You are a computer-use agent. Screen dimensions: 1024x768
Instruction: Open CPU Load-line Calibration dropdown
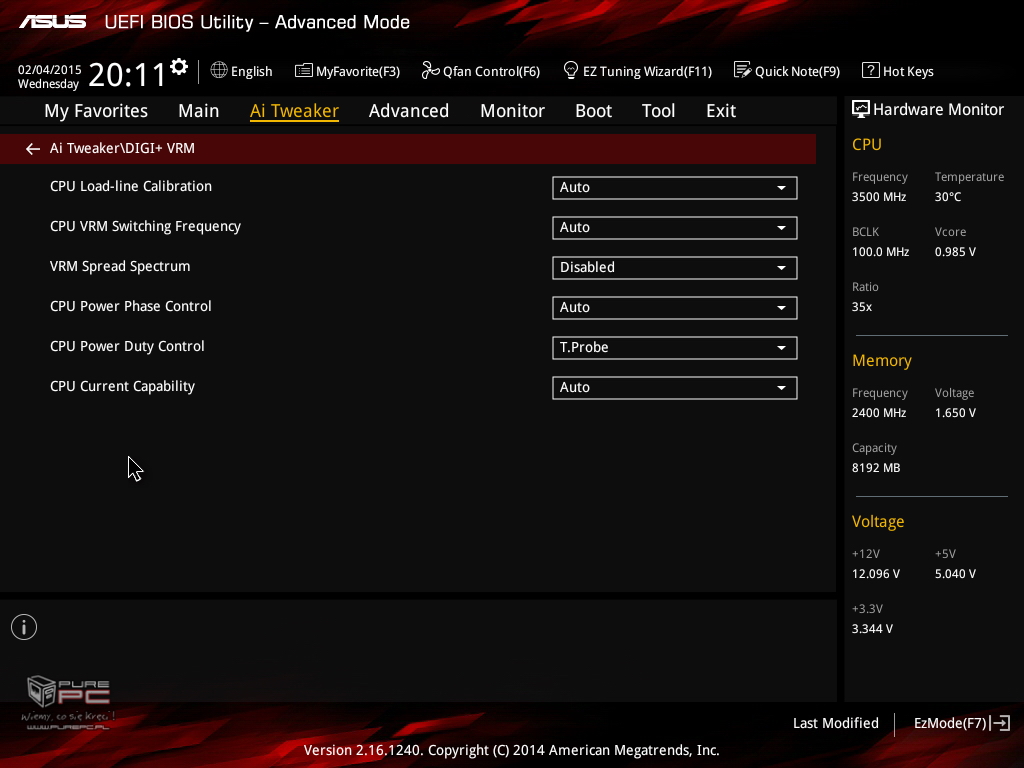tap(675, 187)
